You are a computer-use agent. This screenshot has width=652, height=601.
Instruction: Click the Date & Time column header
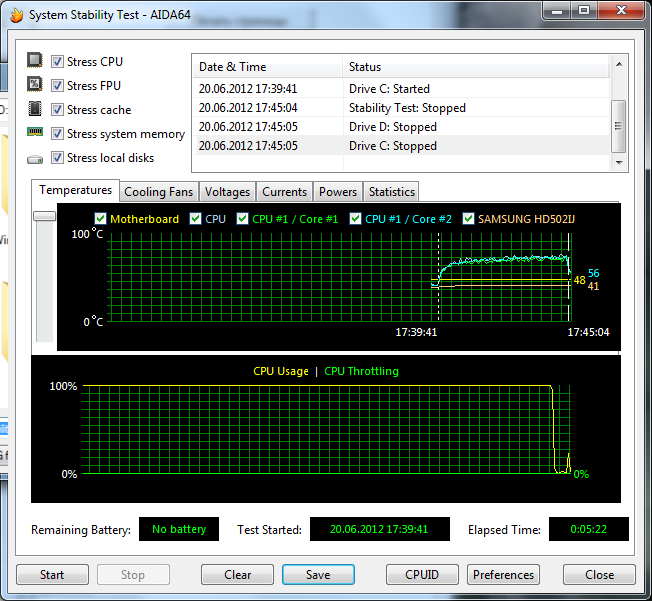[x=267, y=67]
